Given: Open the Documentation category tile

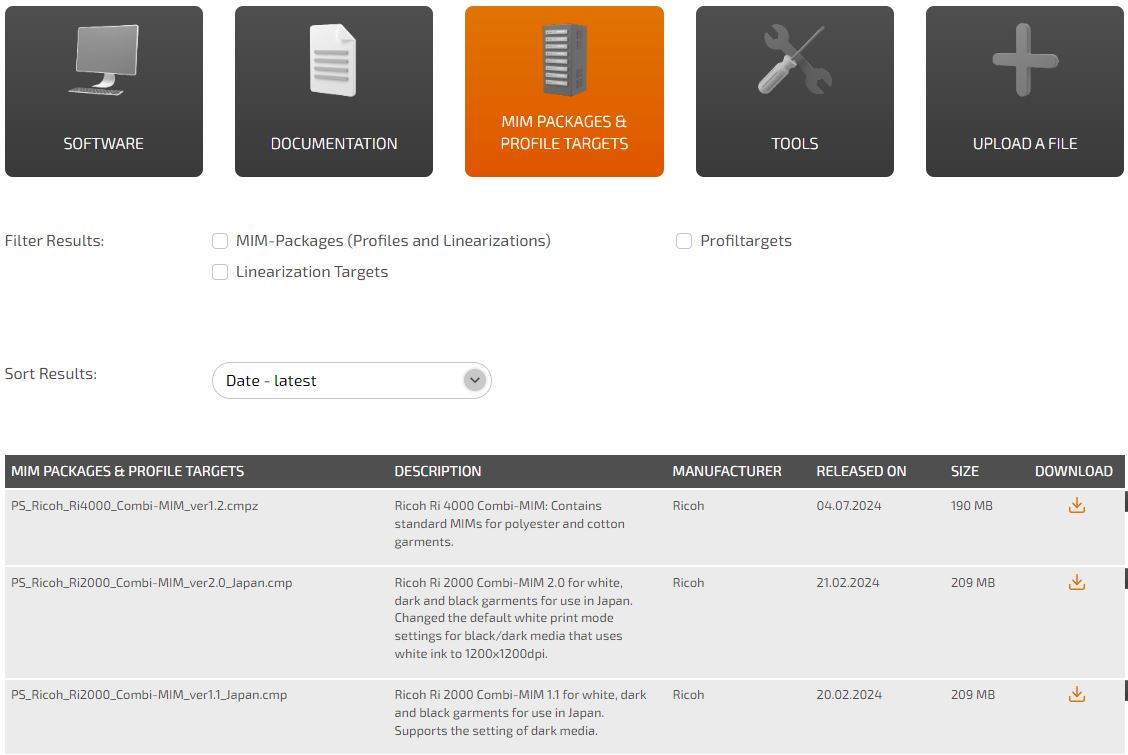Looking at the screenshot, I should [334, 91].
